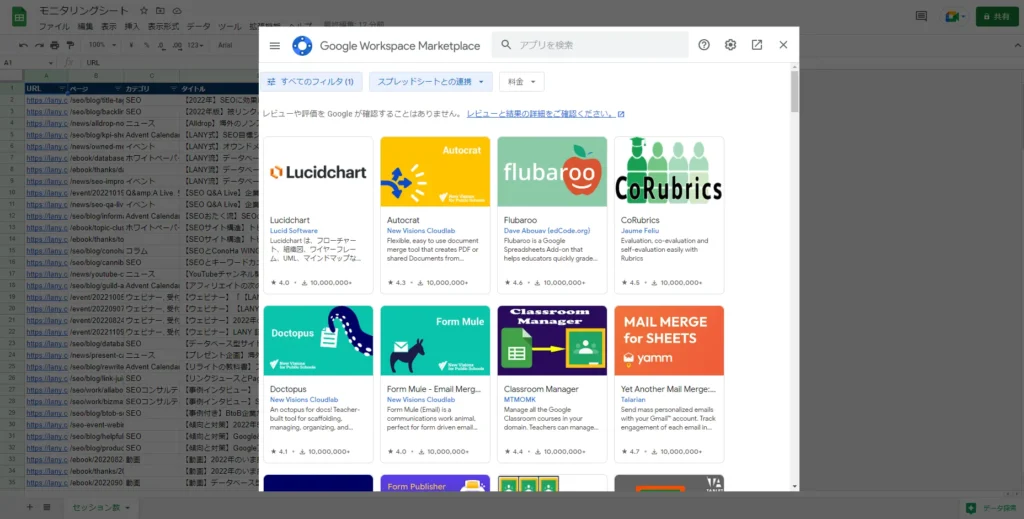Click the Autocrat title text
Image resolution: width=1024 pixels, height=519 pixels.
pyautogui.click(x=403, y=220)
